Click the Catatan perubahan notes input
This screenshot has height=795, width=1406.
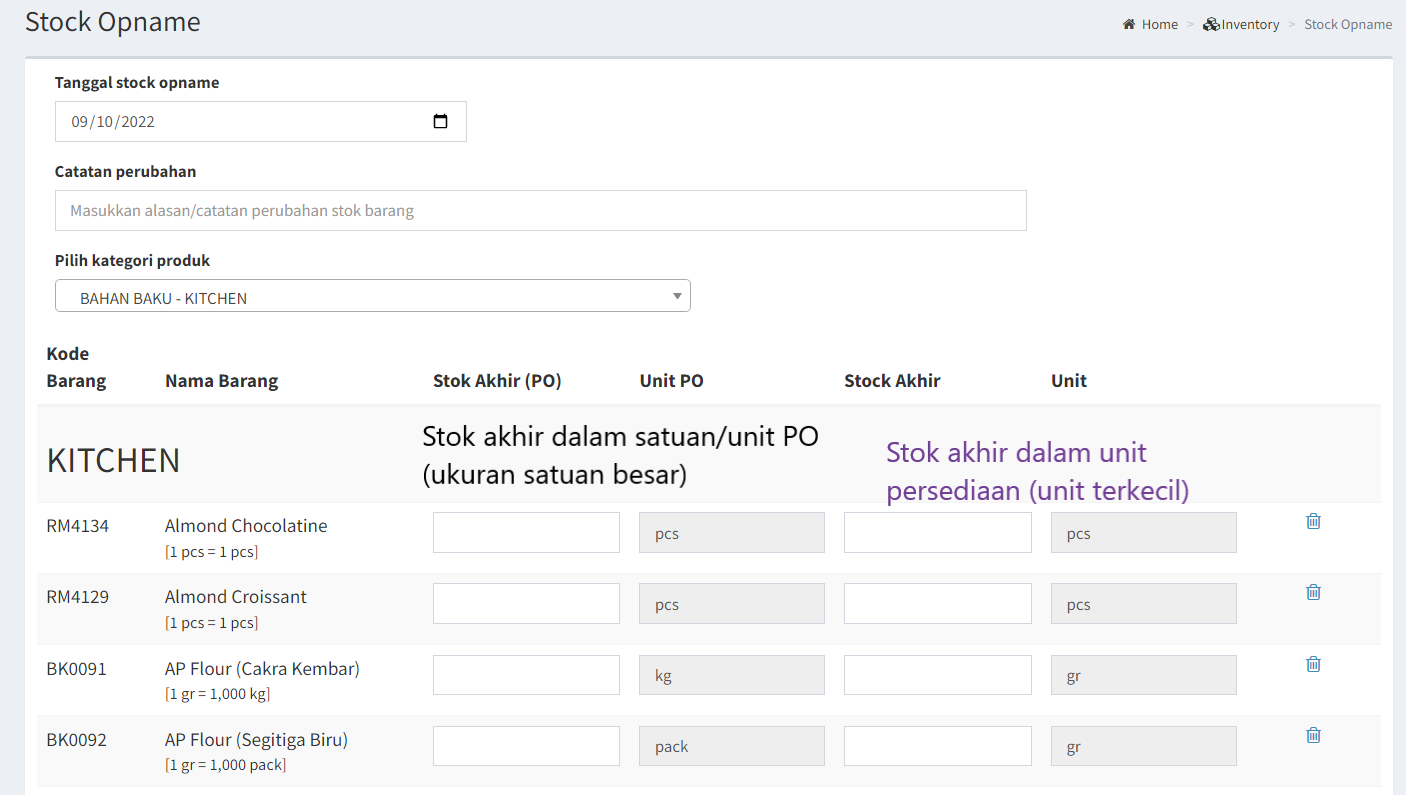tap(540, 210)
